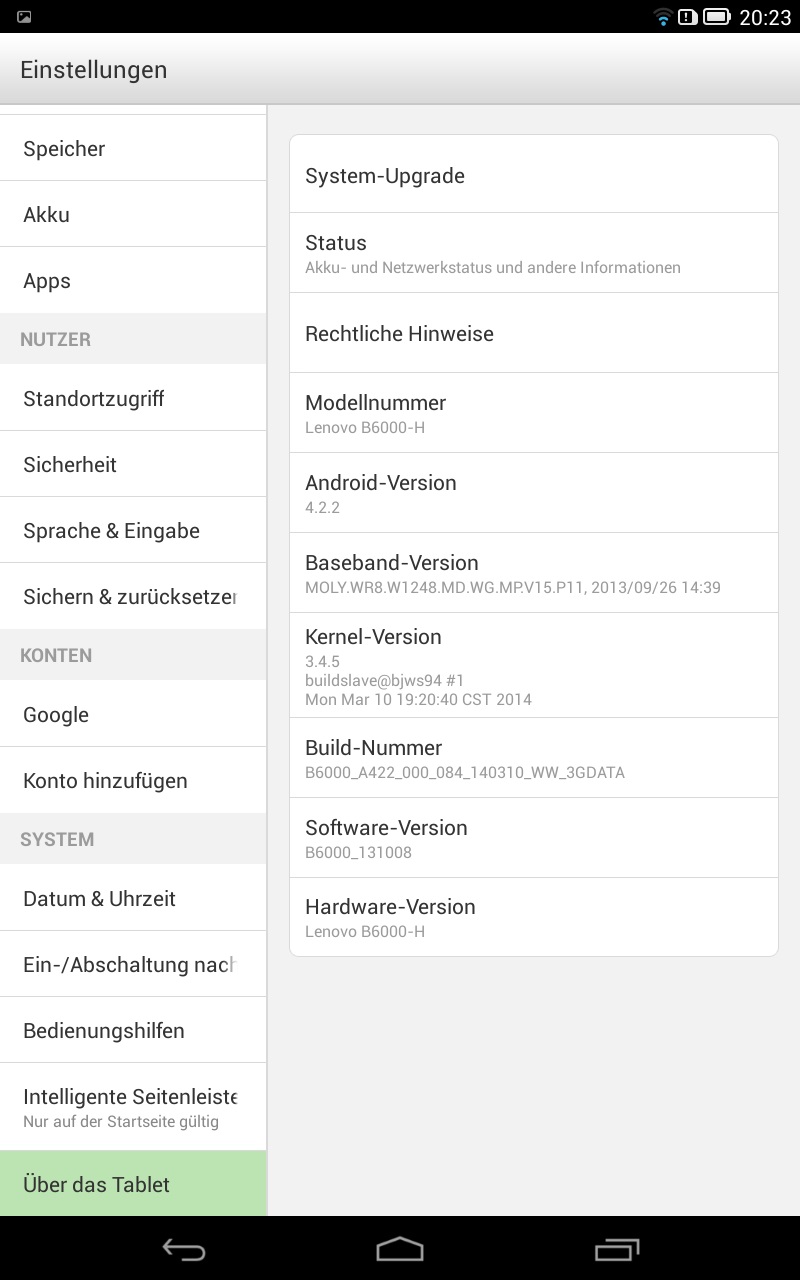Tap the SIM alert status icon

pos(687,17)
